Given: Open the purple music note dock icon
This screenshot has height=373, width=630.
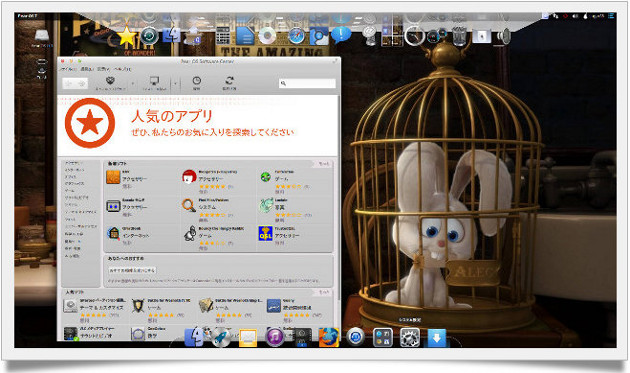Looking at the screenshot, I should (x=275, y=337).
